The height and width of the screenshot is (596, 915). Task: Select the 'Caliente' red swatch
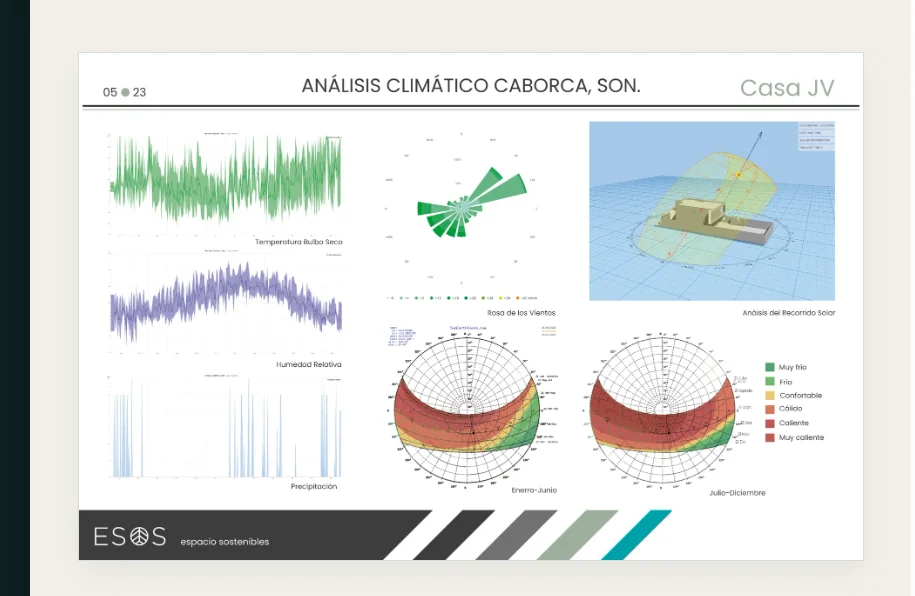tap(770, 423)
